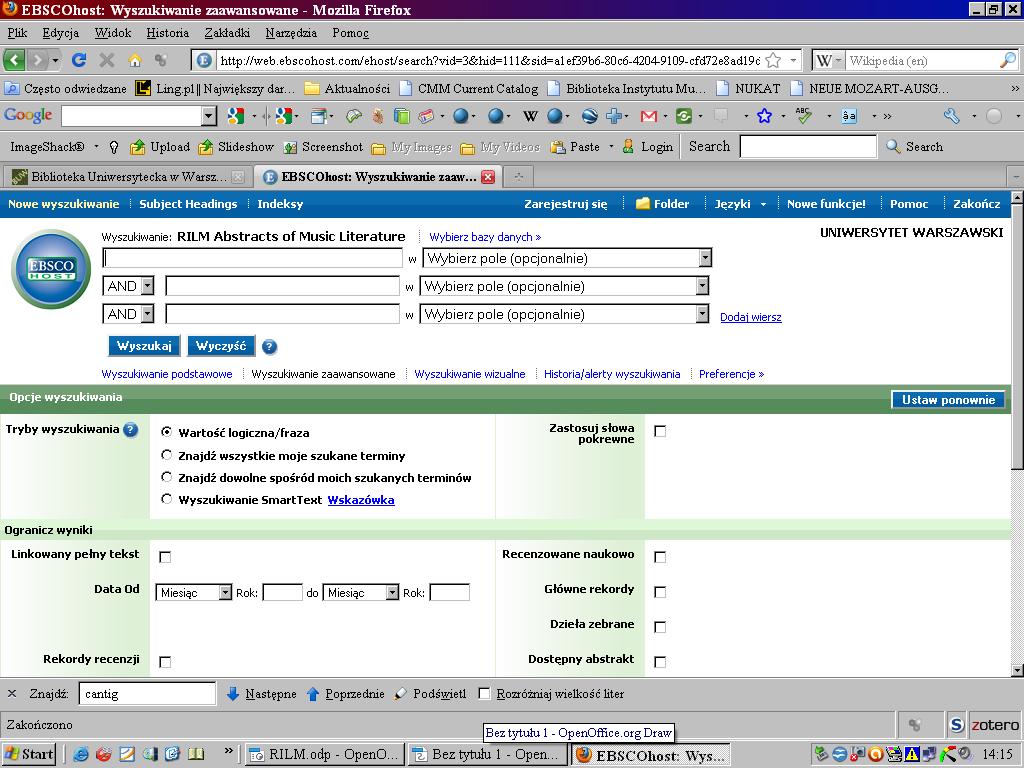Open second row Wybierz pole dropdown

tap(564, 286)
